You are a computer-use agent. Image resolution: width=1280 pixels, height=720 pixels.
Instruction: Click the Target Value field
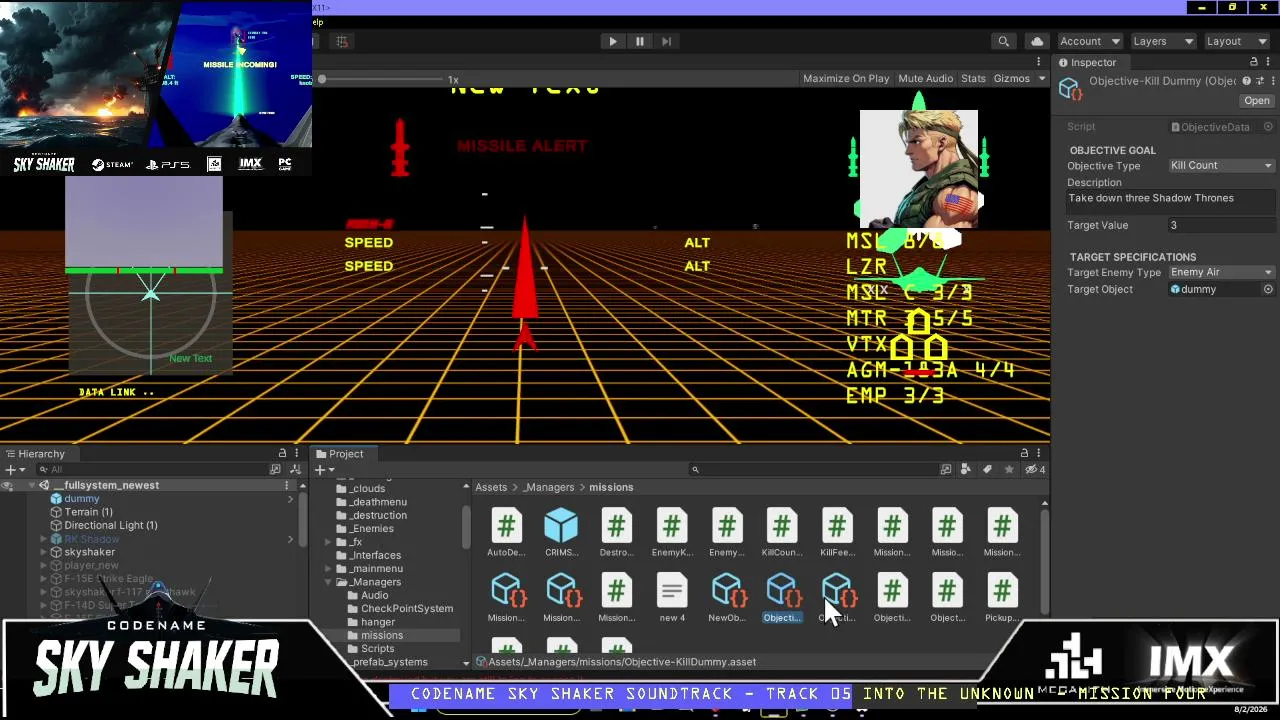click(1221, 226)
